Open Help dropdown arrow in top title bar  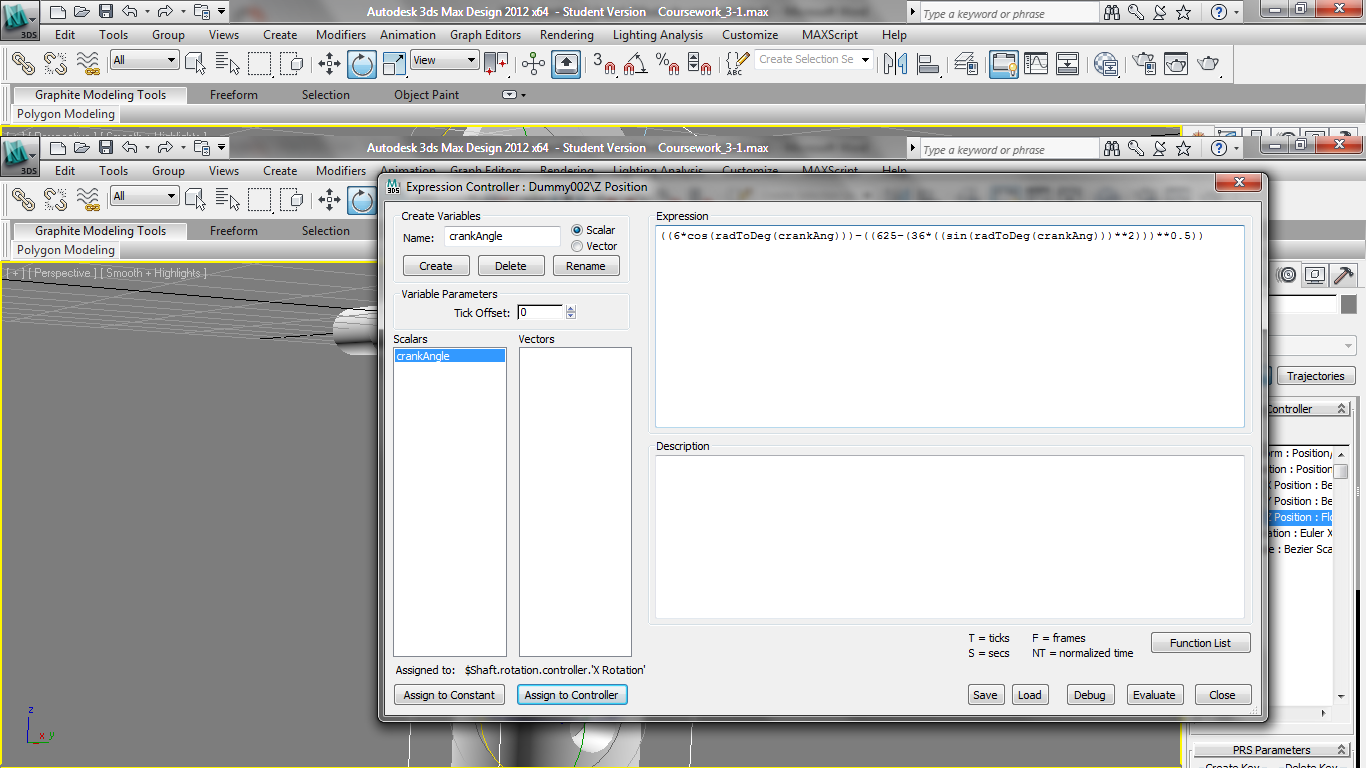pyautogui.click(x=1237, y=12)
